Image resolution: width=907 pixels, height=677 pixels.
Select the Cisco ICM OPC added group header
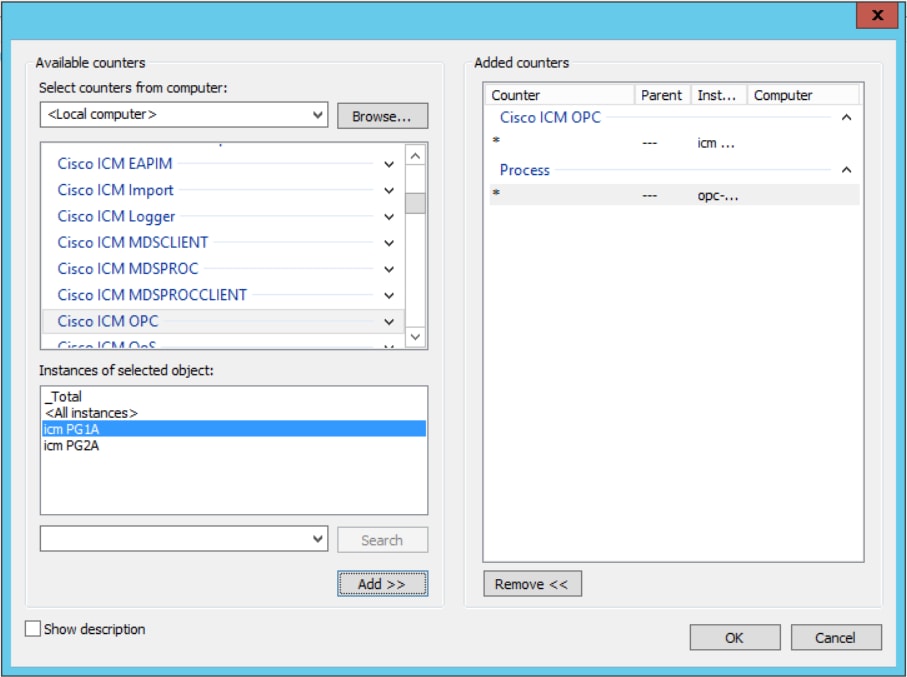coord(550,117)
